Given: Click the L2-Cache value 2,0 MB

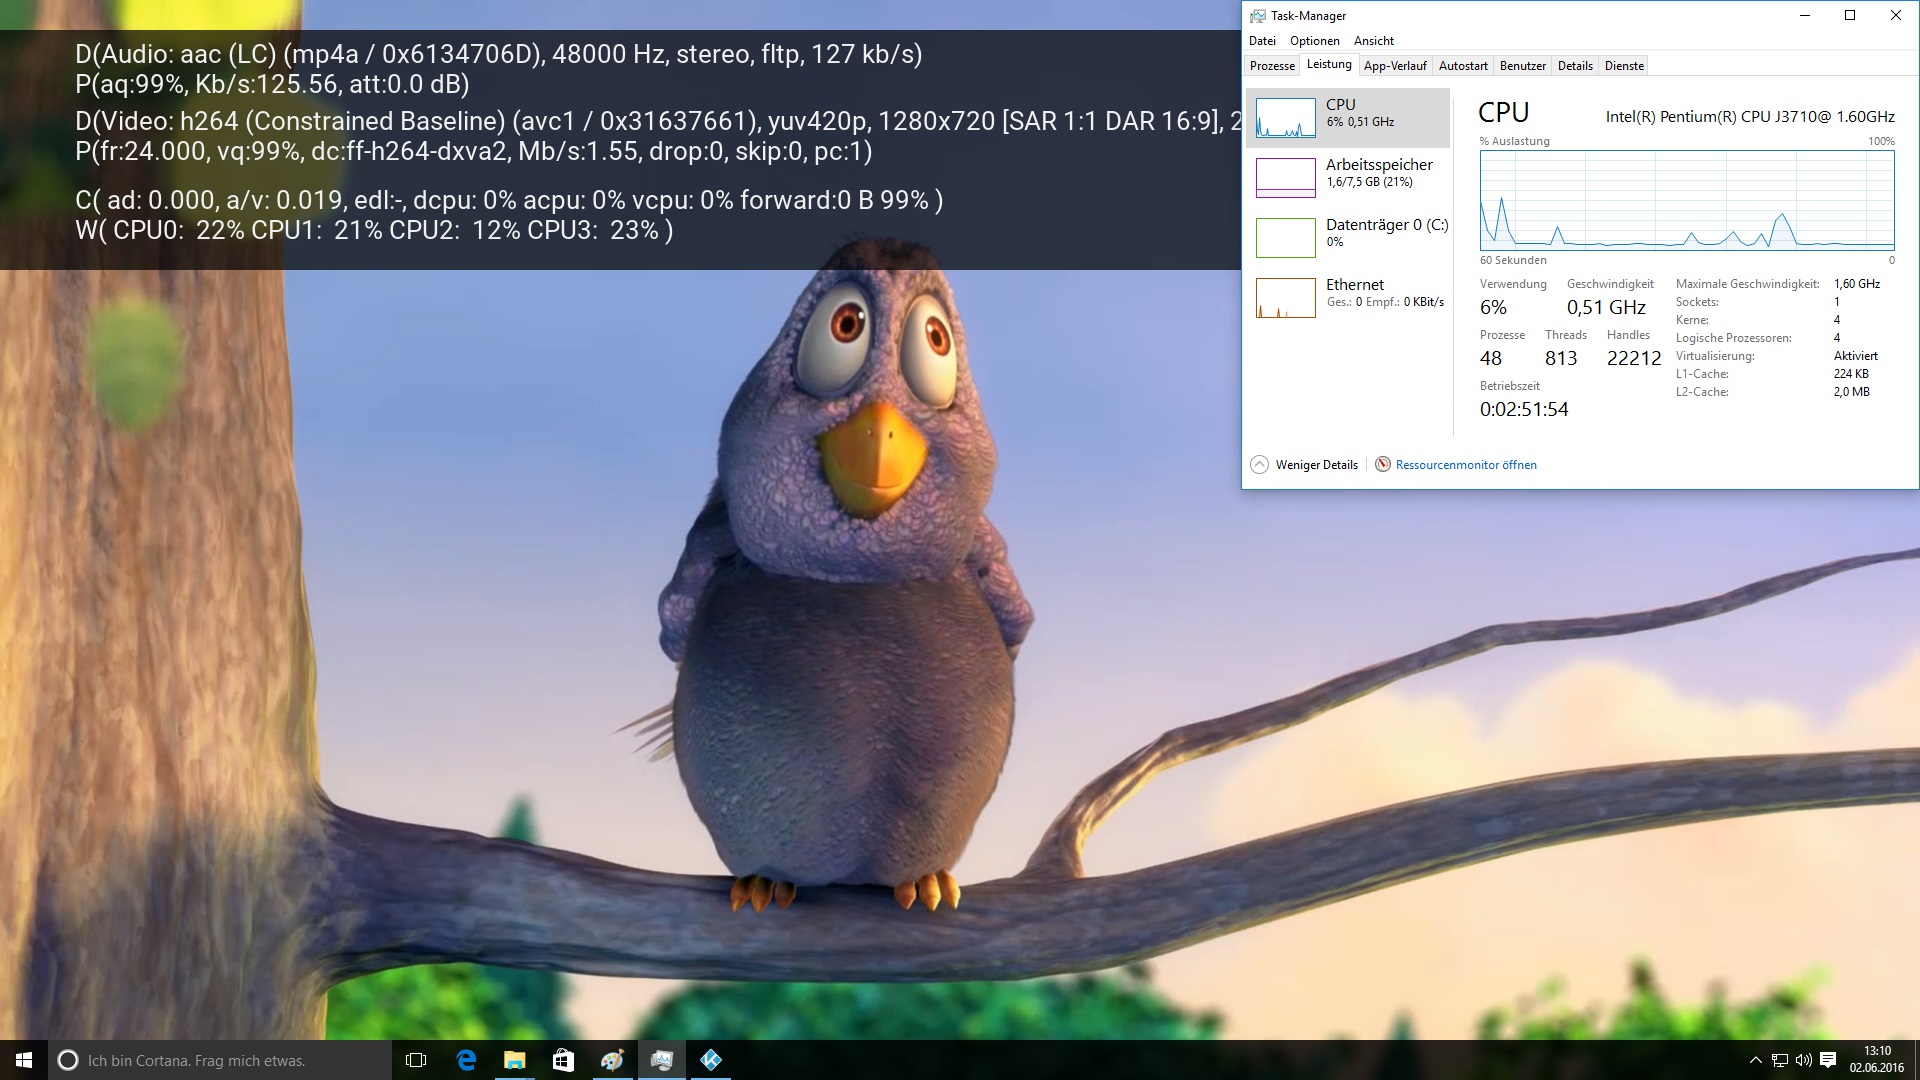Looking at the screenshot, I should tap(1852, 392).
